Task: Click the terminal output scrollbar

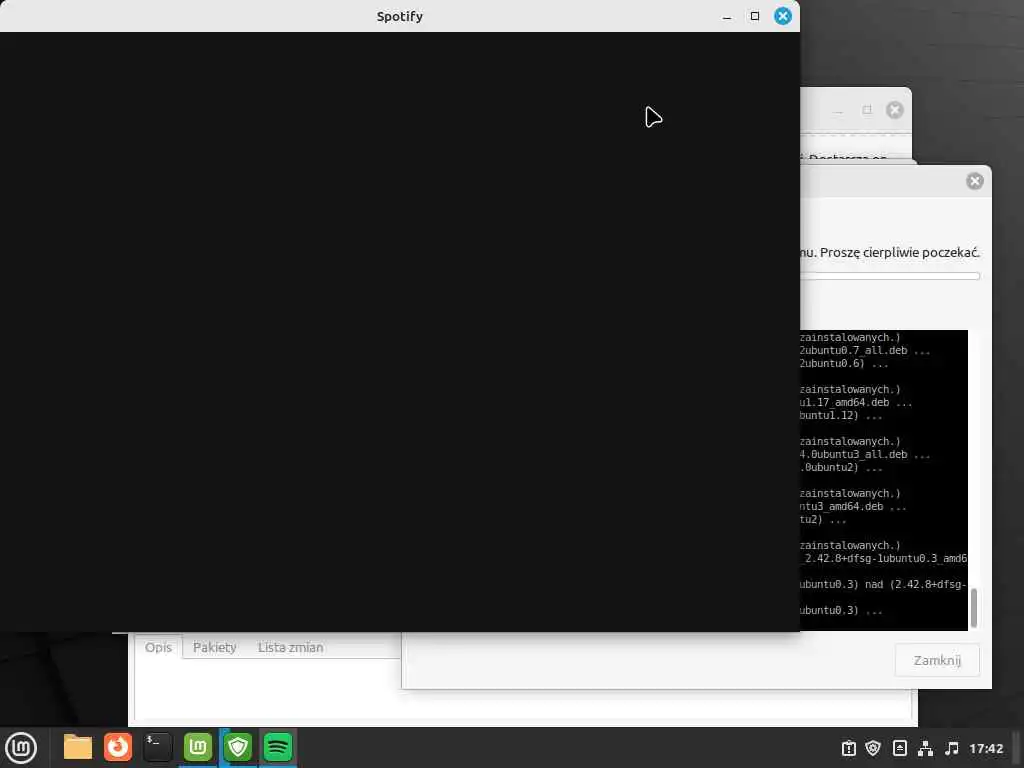Action: (974, 608)
